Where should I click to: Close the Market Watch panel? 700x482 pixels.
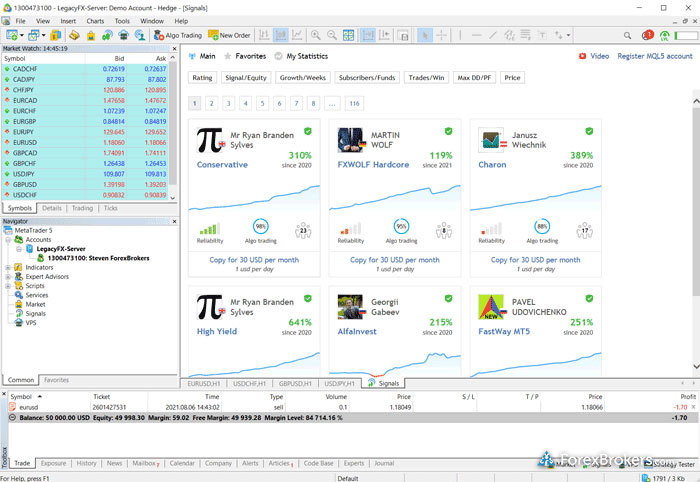(x=175, y=49)
